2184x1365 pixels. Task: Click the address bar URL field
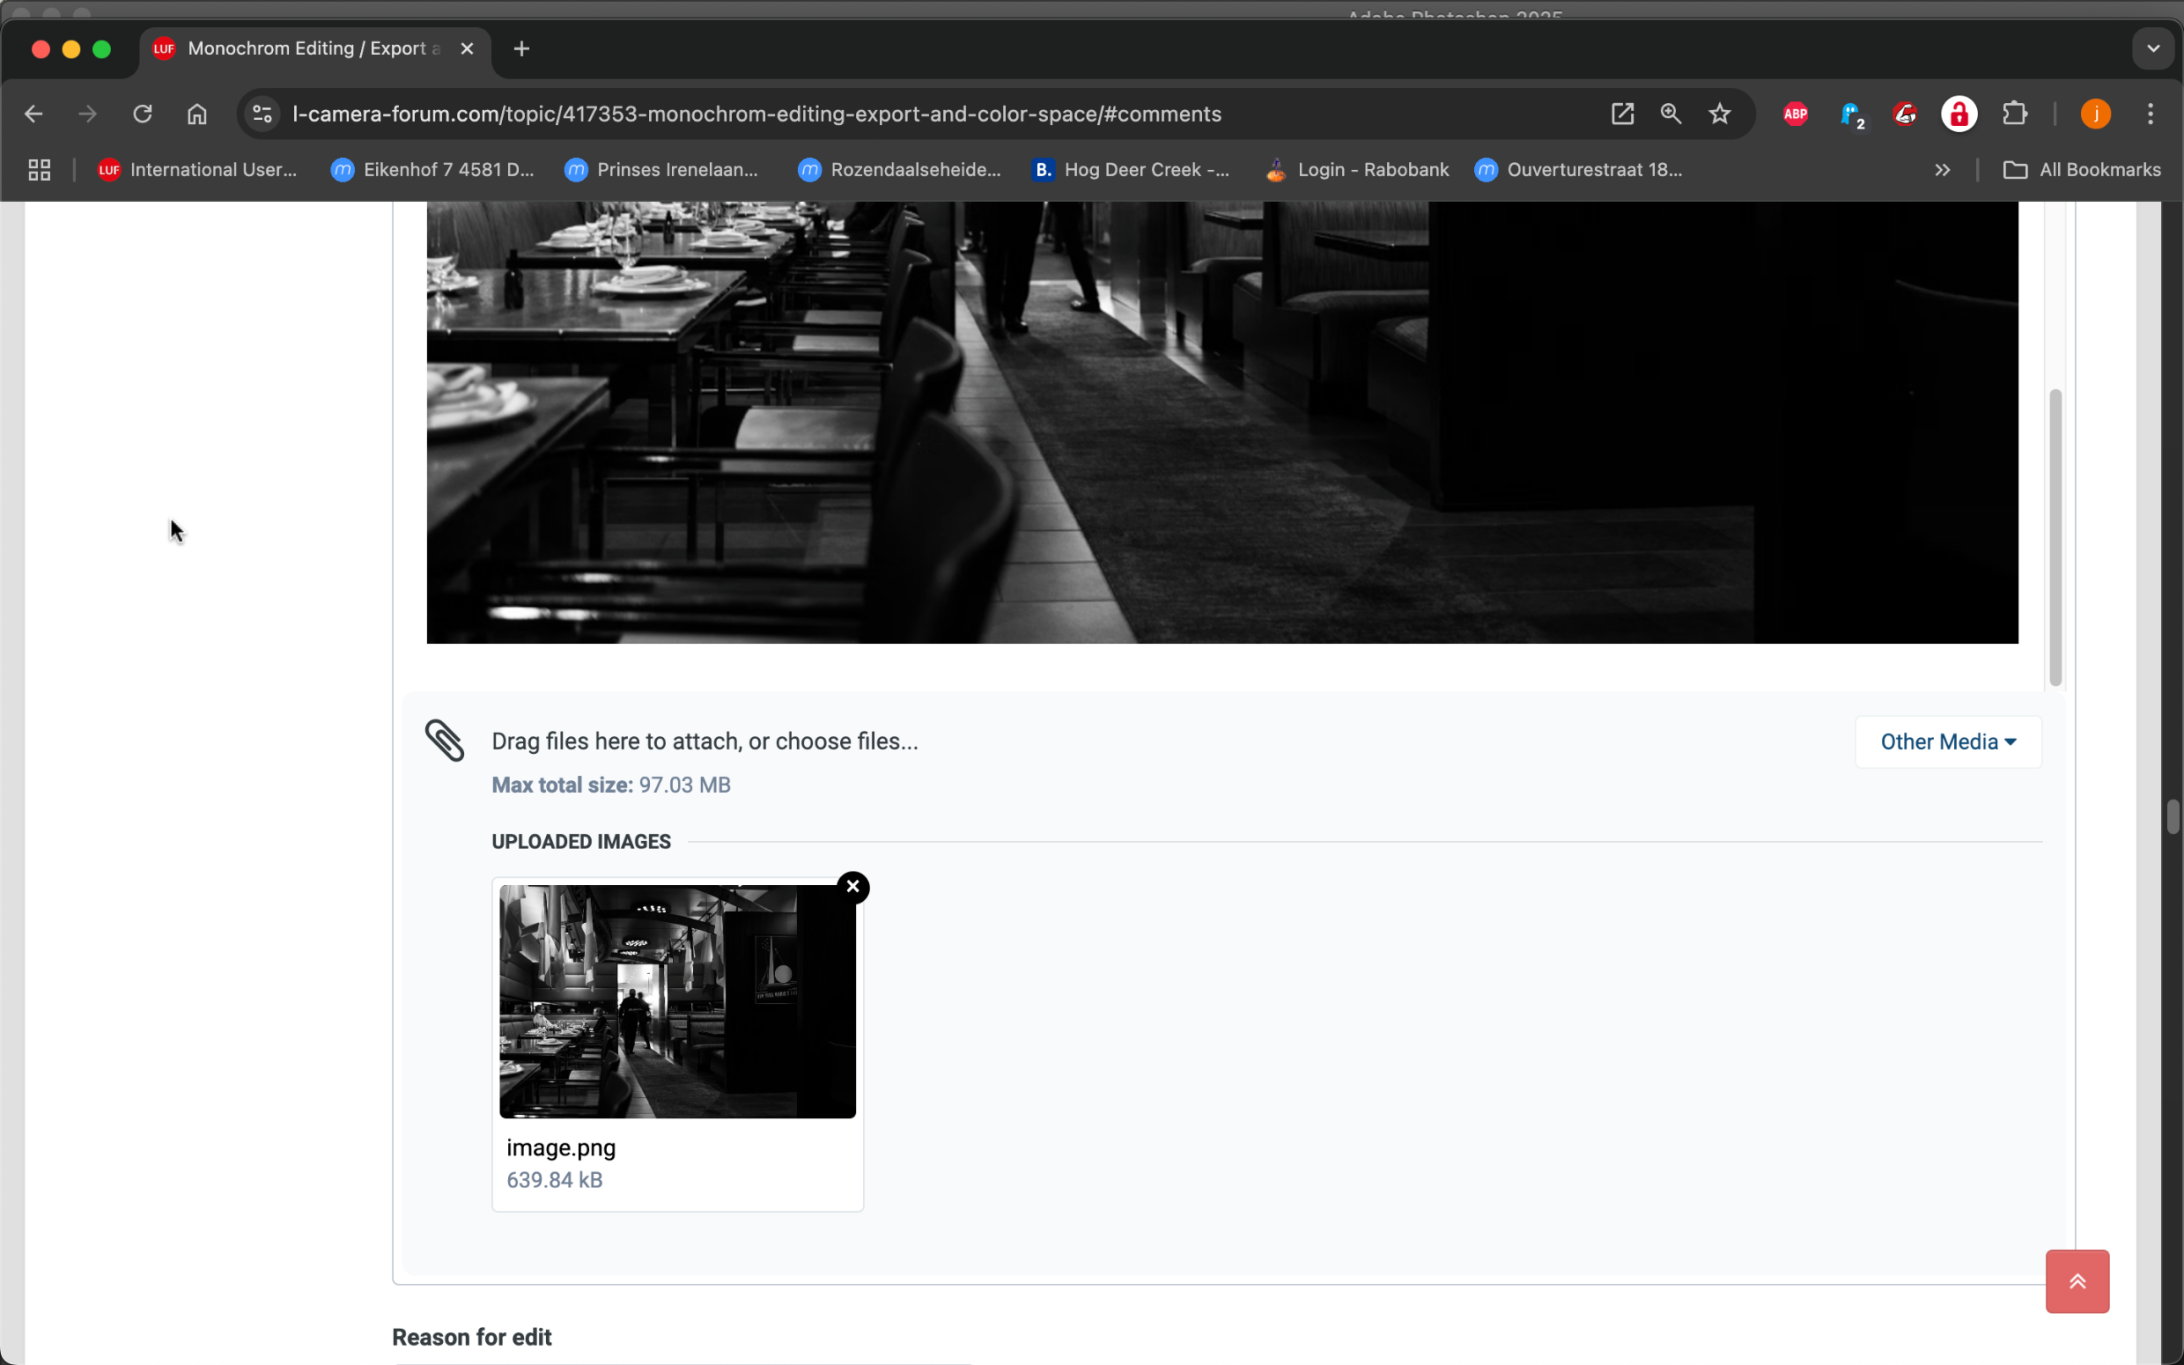click(x=756, y=114)
